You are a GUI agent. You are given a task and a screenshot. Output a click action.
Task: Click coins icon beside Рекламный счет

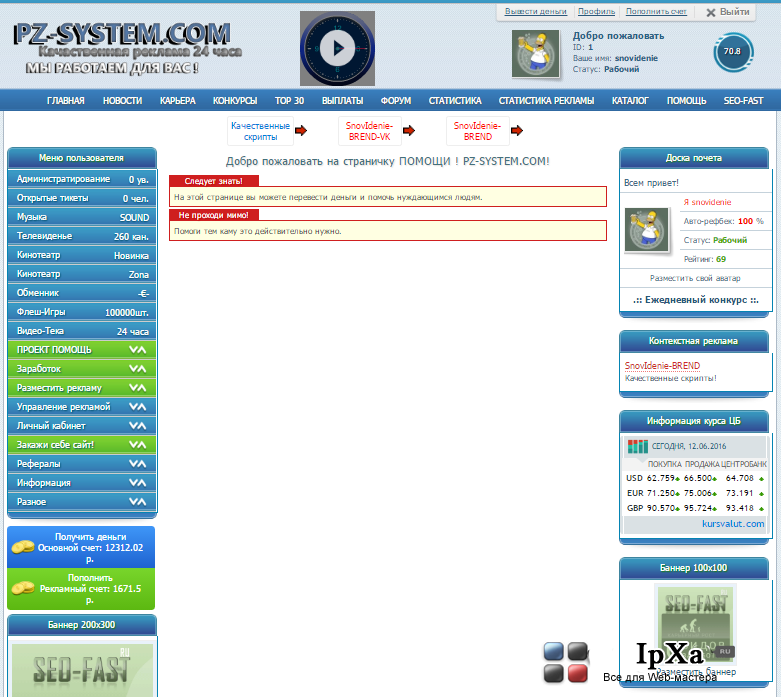(x=23, y=588)
